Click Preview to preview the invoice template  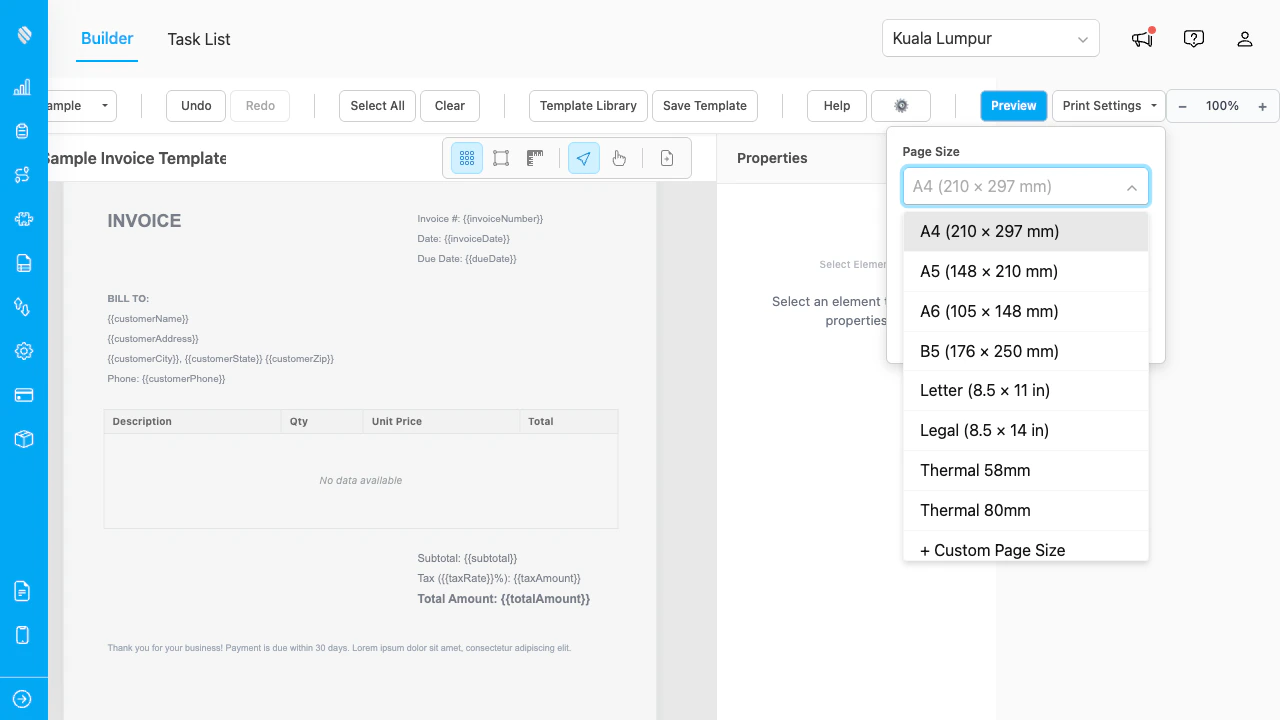coord(1013,105)
